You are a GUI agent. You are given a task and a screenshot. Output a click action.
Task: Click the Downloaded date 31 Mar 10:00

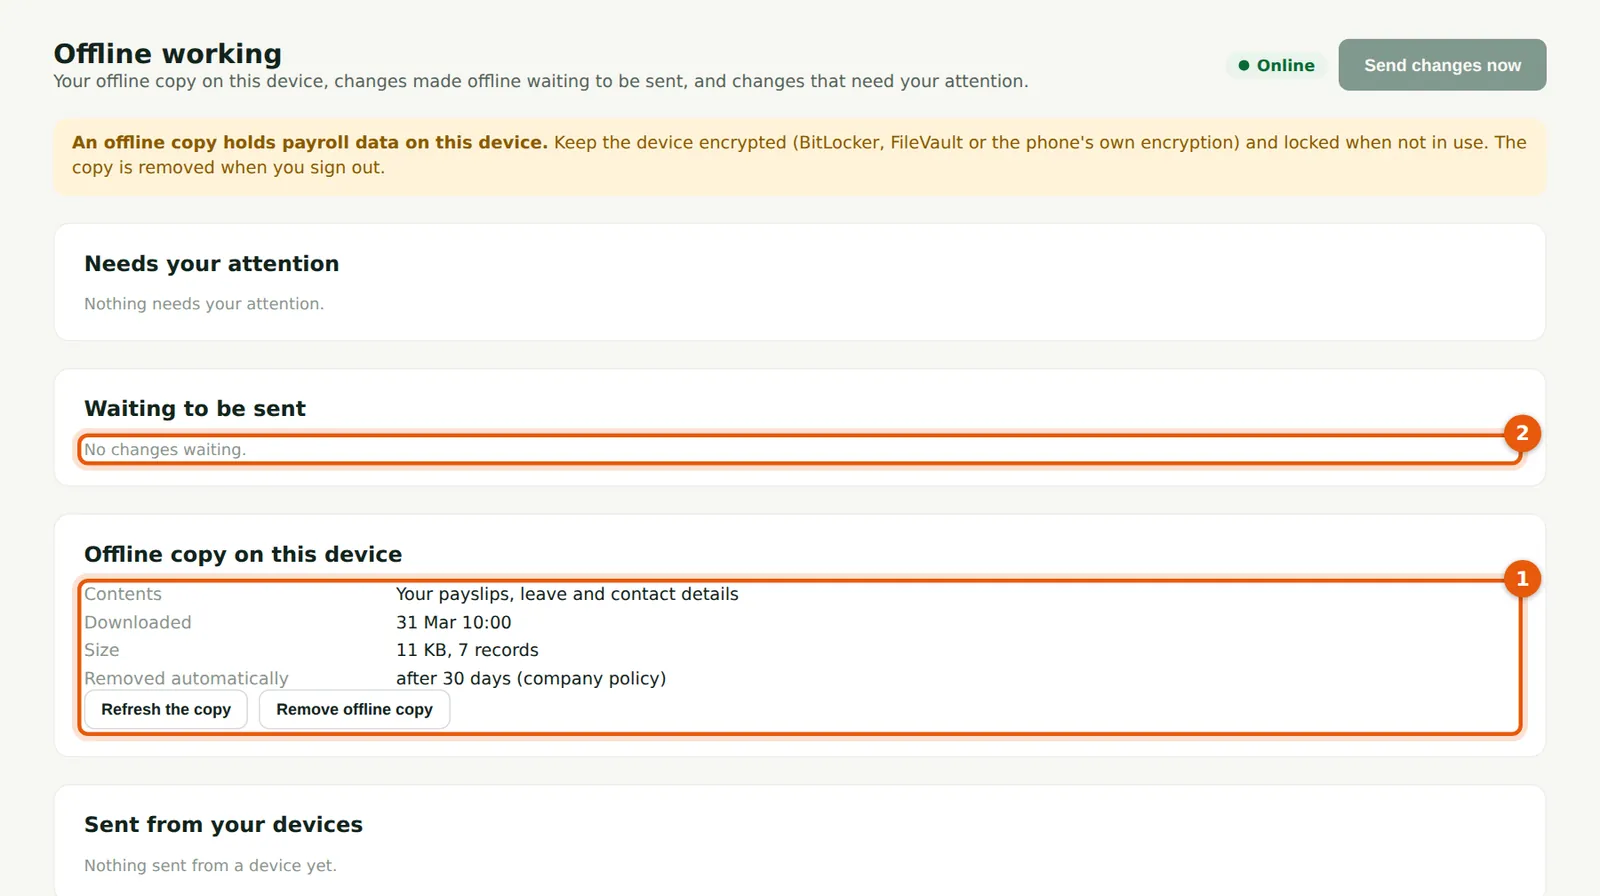[x=454, y=622]
